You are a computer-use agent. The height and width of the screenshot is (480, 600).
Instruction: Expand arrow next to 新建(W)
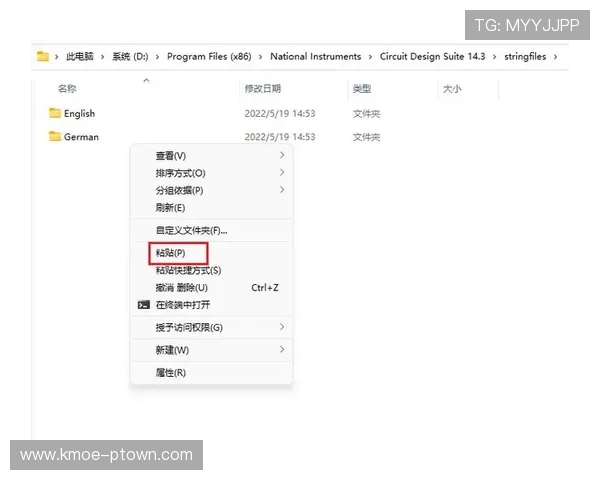[282, 349]
